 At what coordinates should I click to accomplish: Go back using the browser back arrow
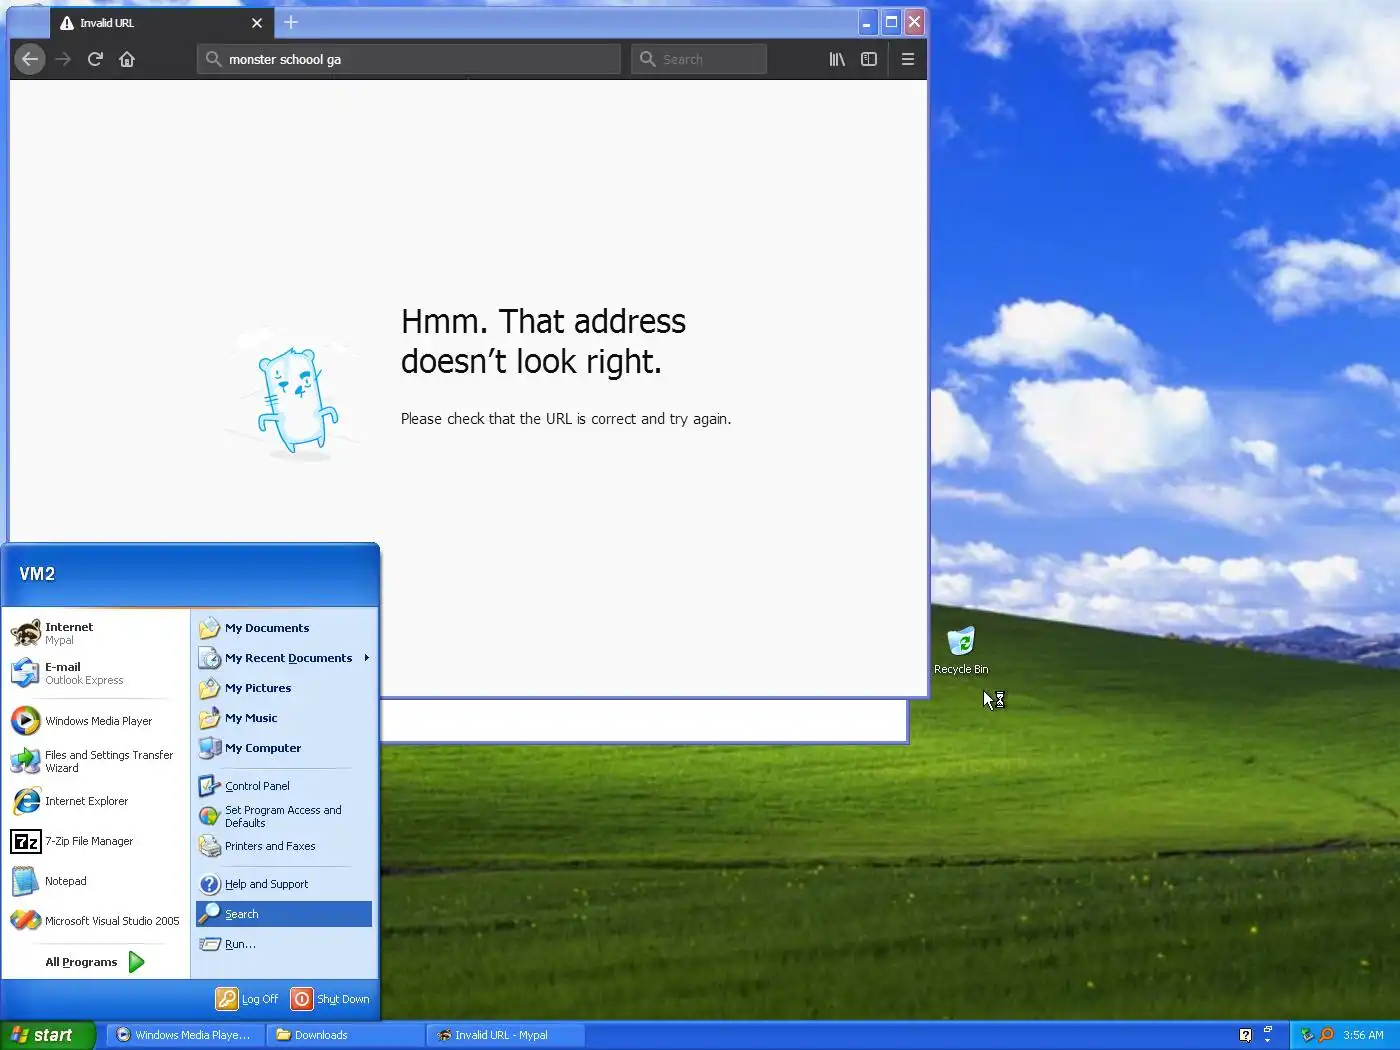point(30,59)
